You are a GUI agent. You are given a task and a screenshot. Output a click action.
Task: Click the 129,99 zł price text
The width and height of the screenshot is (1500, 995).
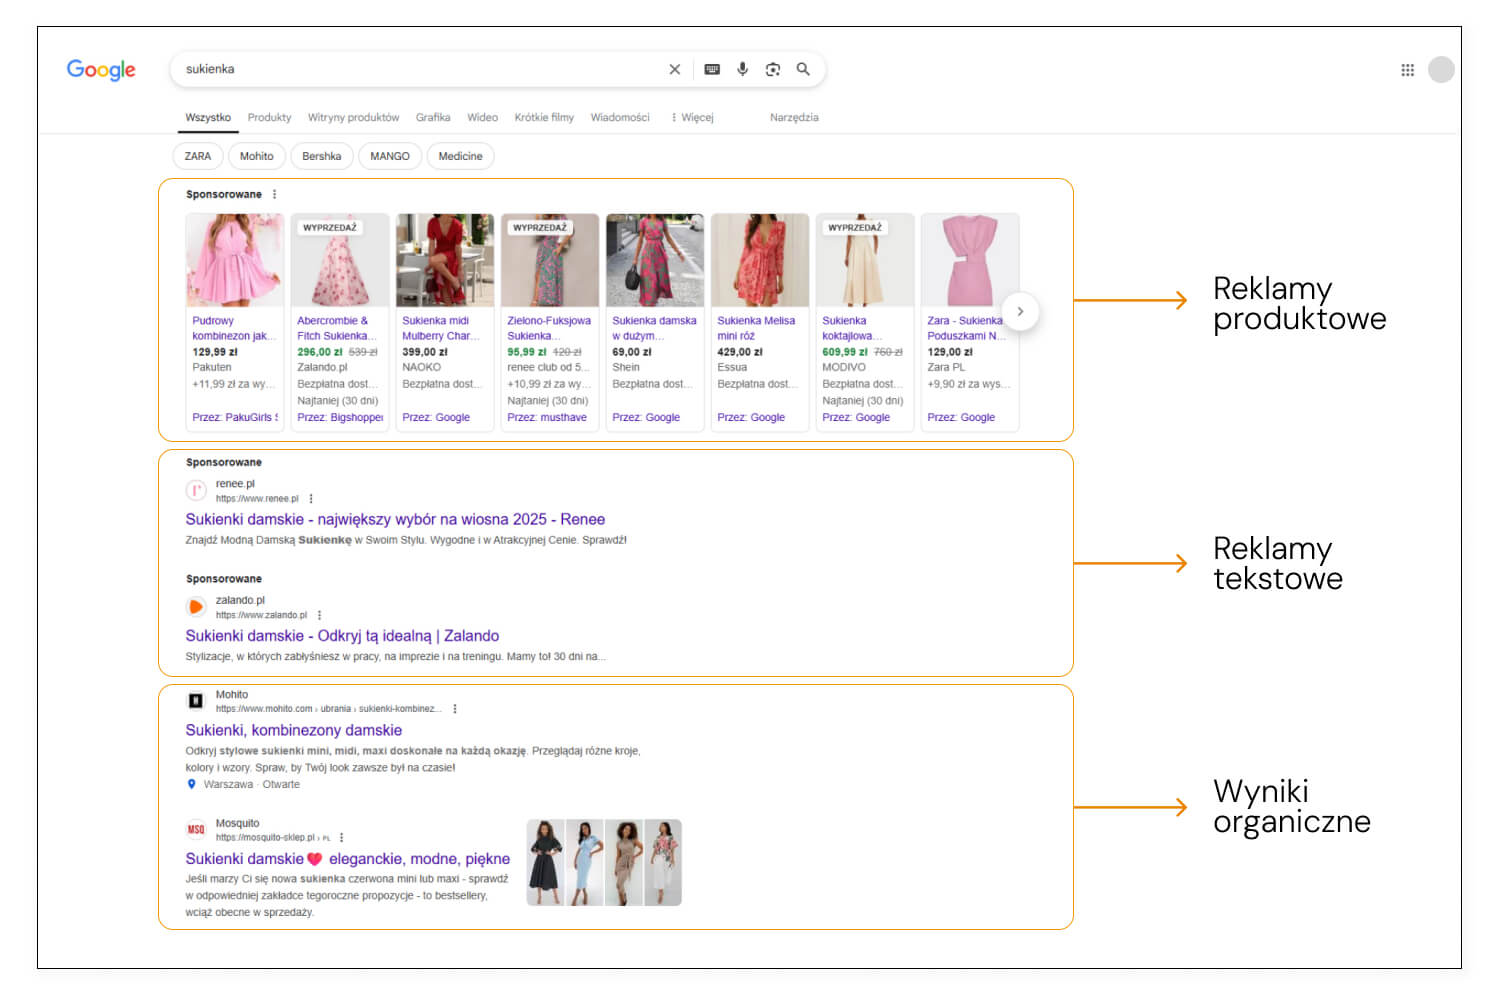[215, 352]
